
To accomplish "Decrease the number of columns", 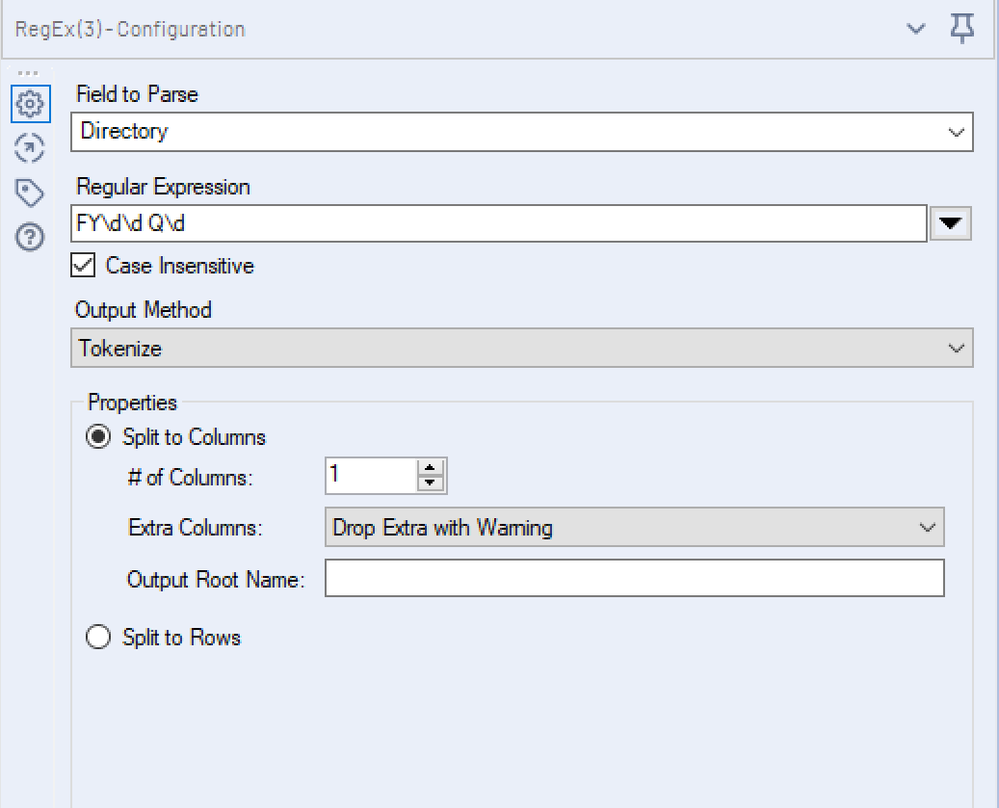I will pos(431,483).
